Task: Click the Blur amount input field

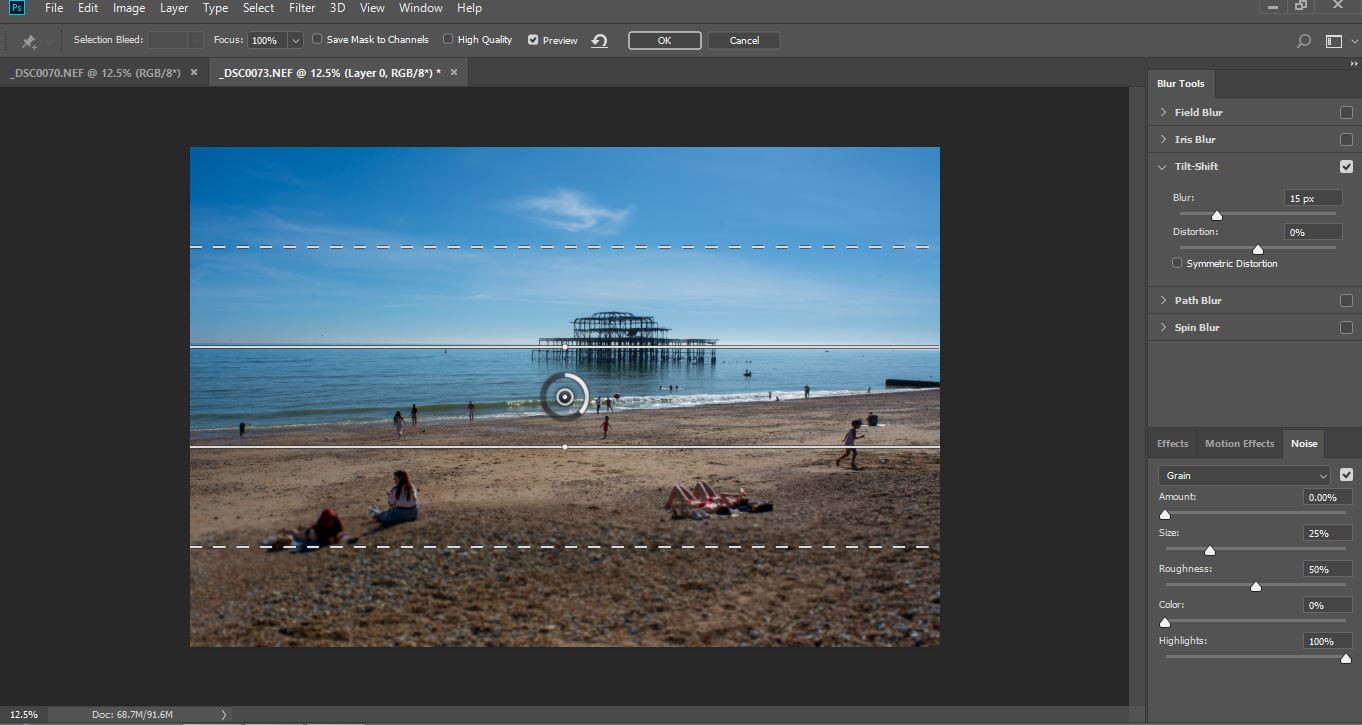Action: [x=1313, y=199]
